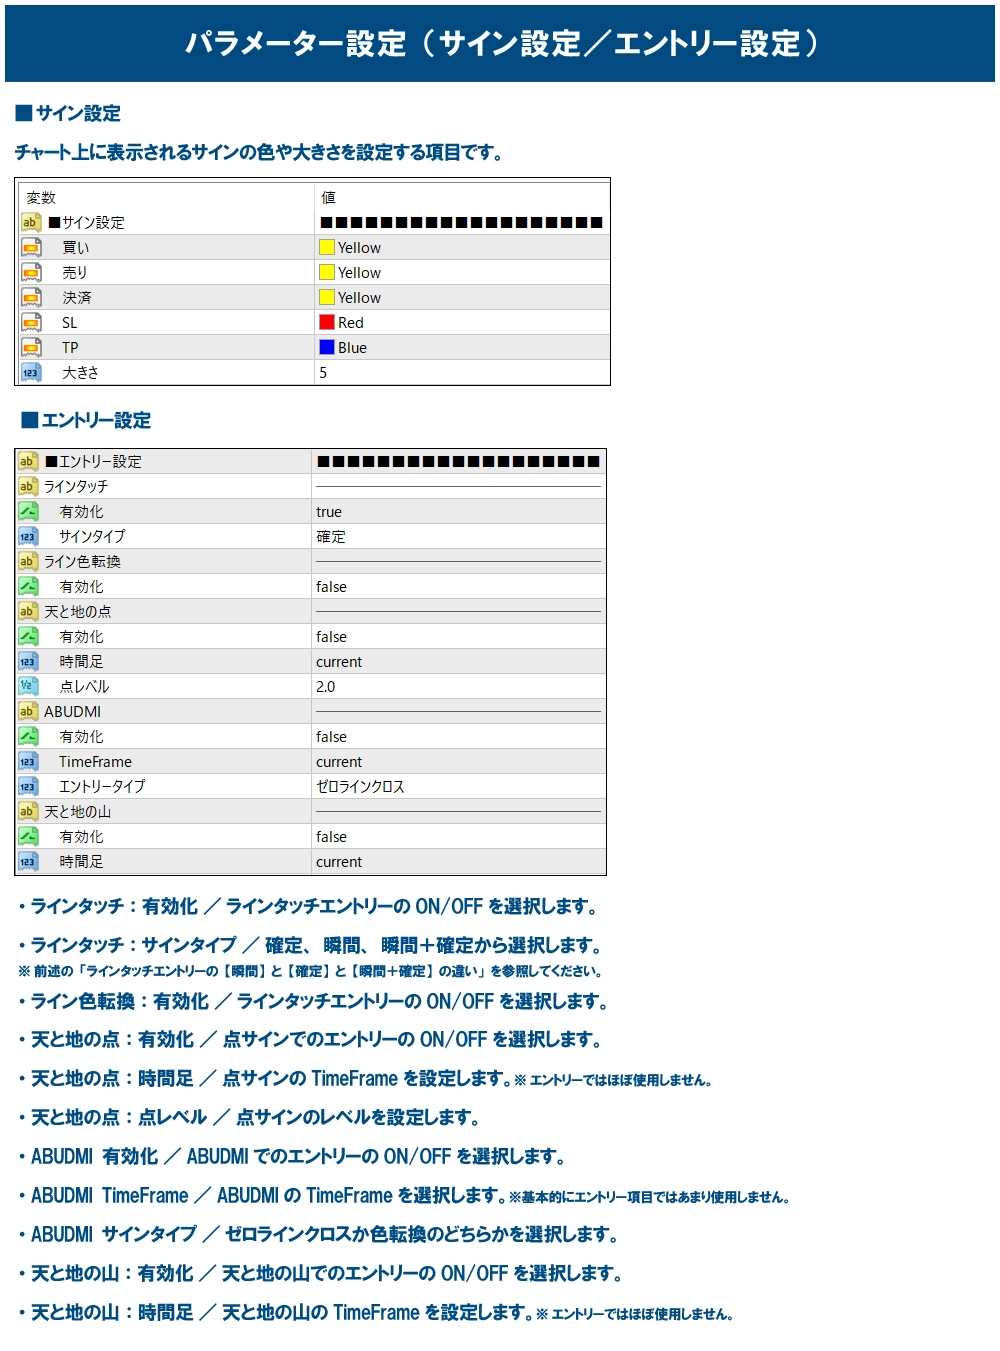Image resolution: width=1000 pixels, height=1351 pixels.
Task: Click the 123 icon beside 大きさ
Action: pos(31,372)
